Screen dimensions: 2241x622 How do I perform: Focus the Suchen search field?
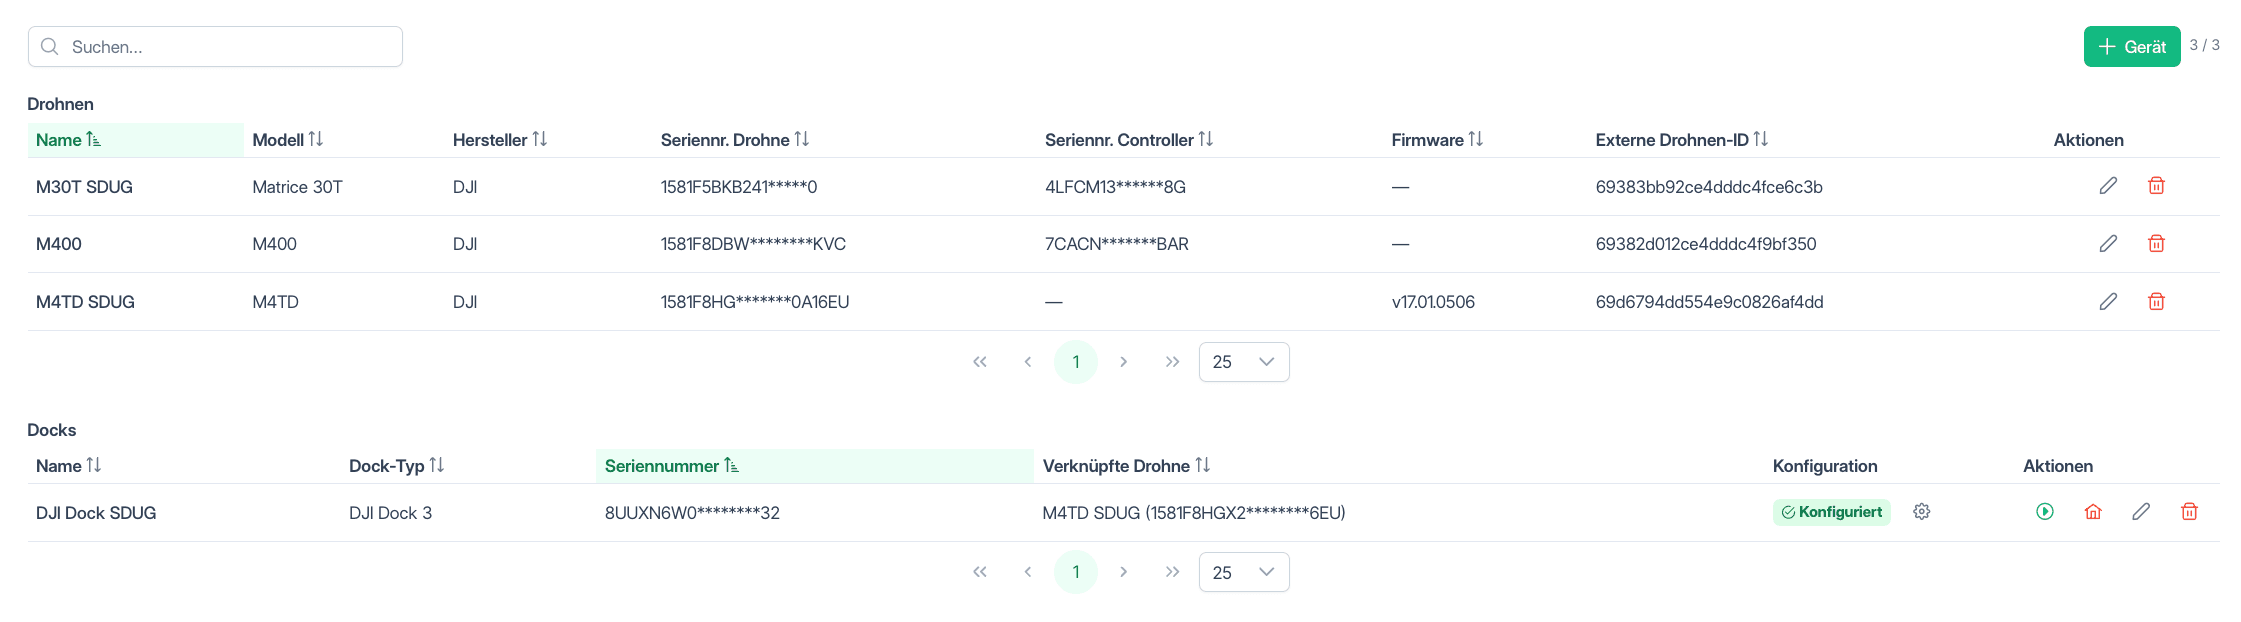pyautogui.click(x=215, y=47)
